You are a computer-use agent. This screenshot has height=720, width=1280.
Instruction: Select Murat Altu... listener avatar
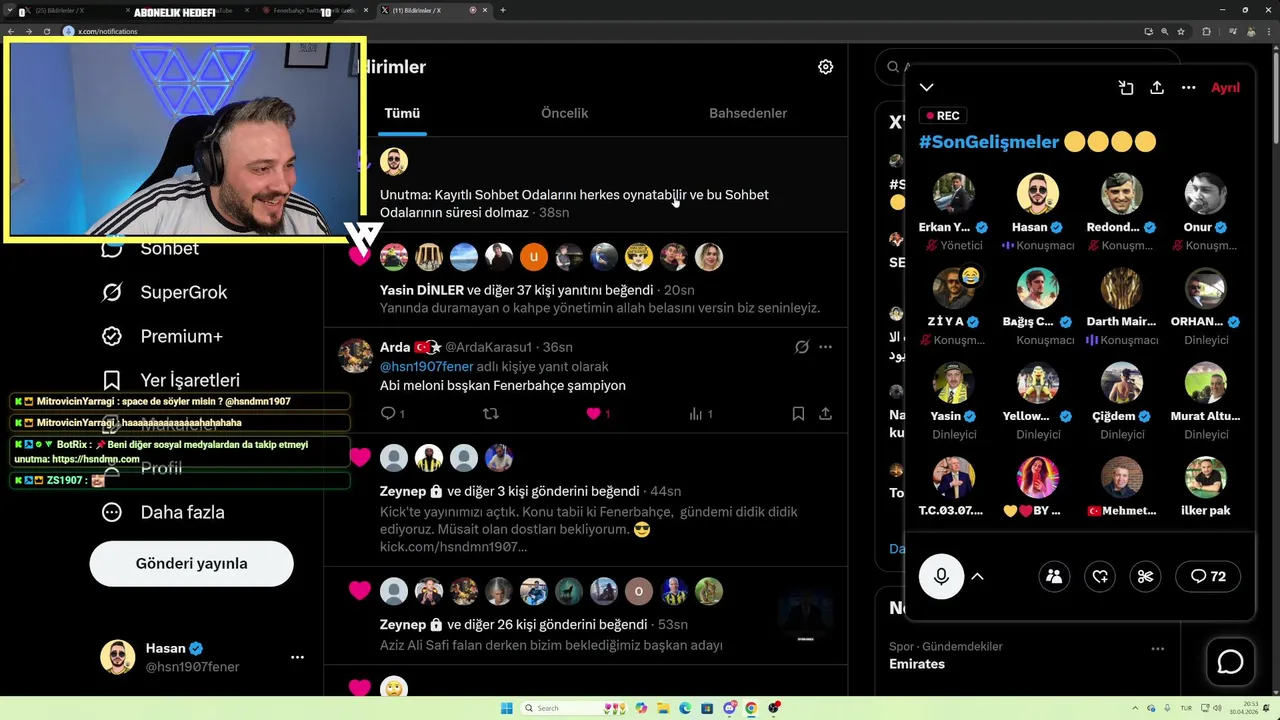[x=1206, y=383]
